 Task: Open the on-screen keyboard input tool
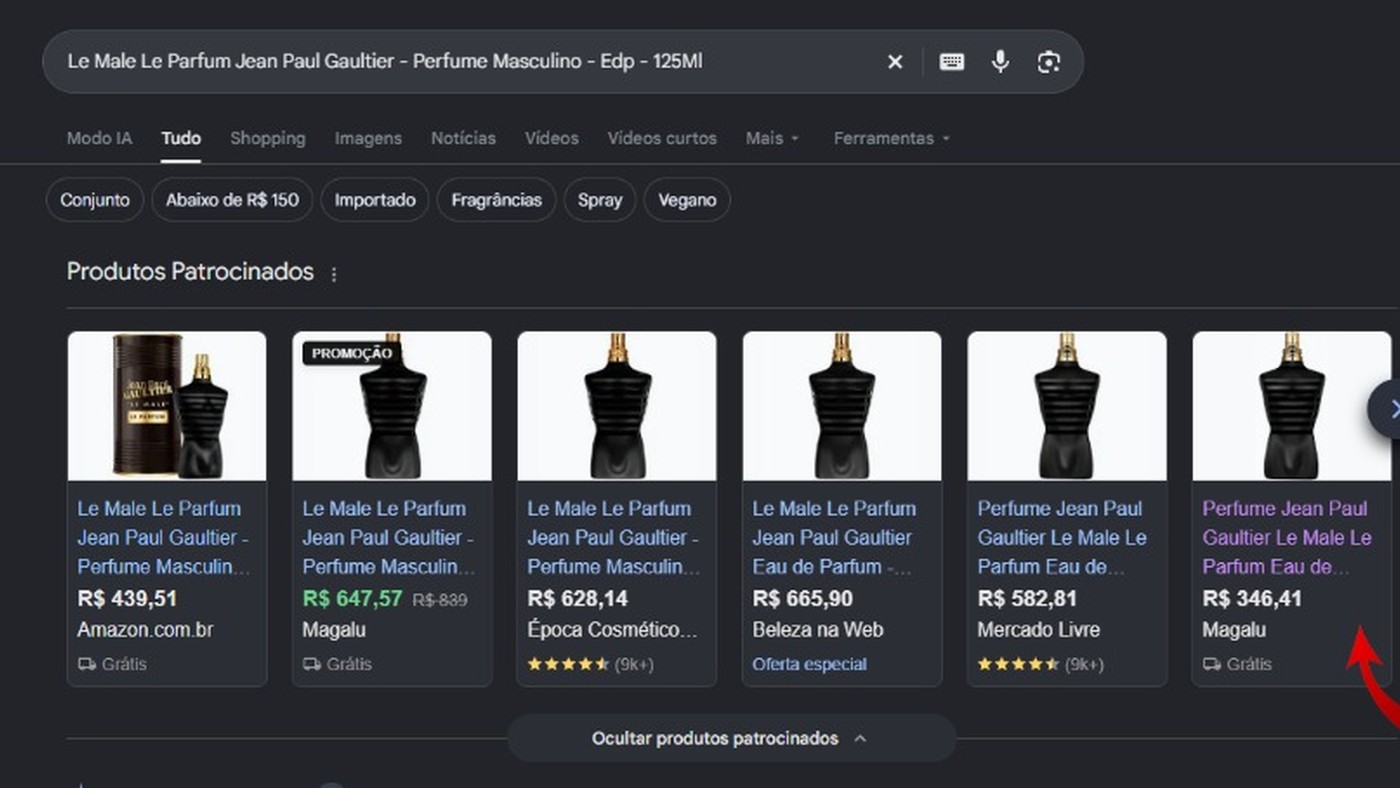[952, 62]
